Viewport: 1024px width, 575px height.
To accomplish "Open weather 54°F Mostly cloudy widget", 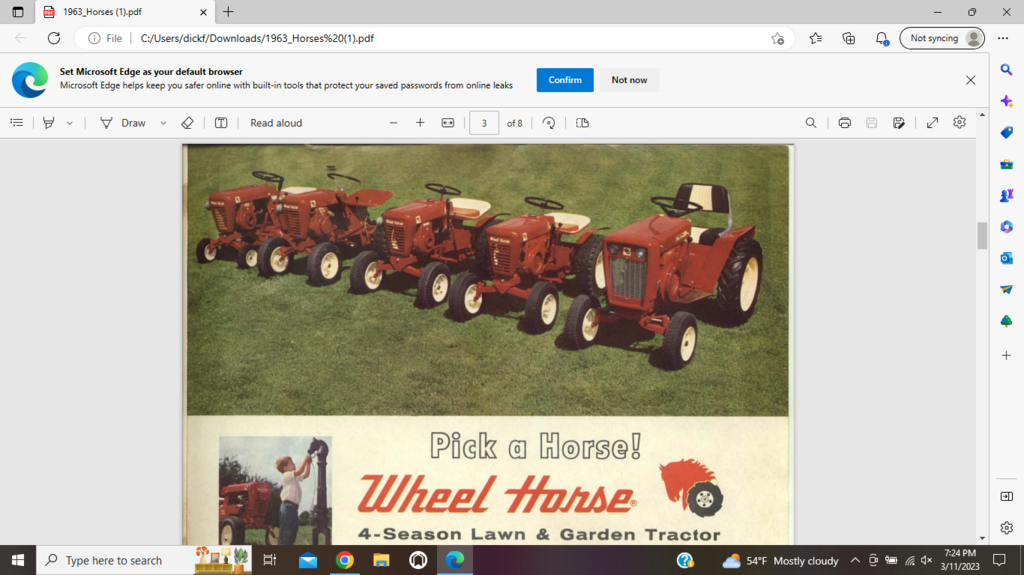I will (x=780, y=561).
